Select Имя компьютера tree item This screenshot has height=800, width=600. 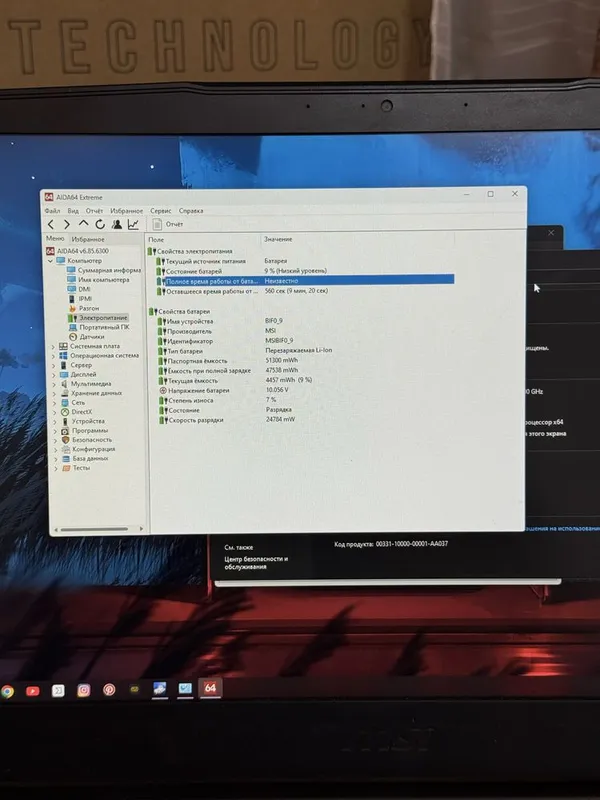[98, 280]
